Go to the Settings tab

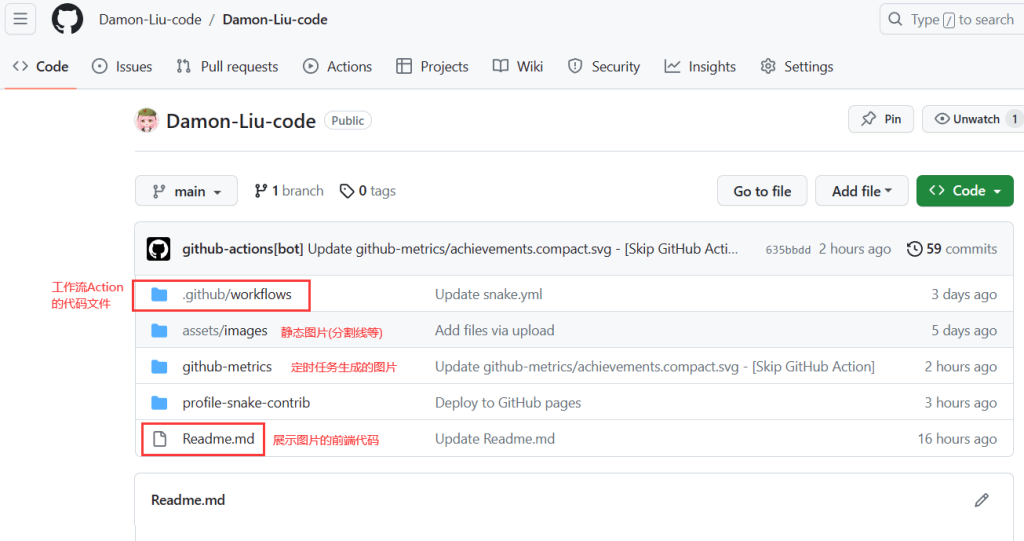pyautogui.click(x=797, y=67)
